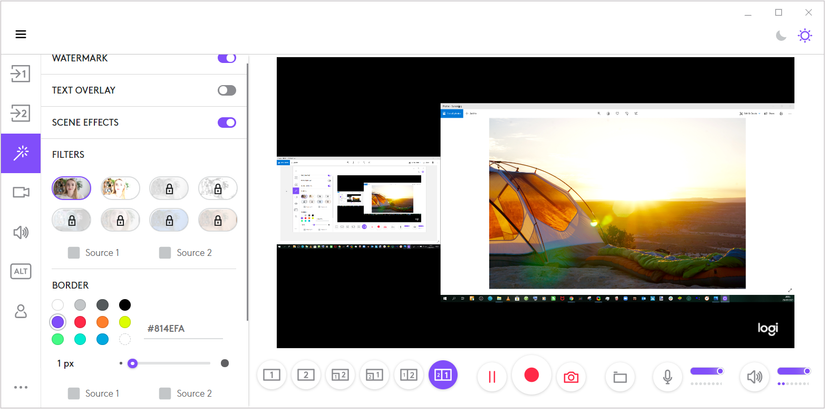The image size is (825, 409).
Task: Check Source 2 under Border
Action: point(165,394)
